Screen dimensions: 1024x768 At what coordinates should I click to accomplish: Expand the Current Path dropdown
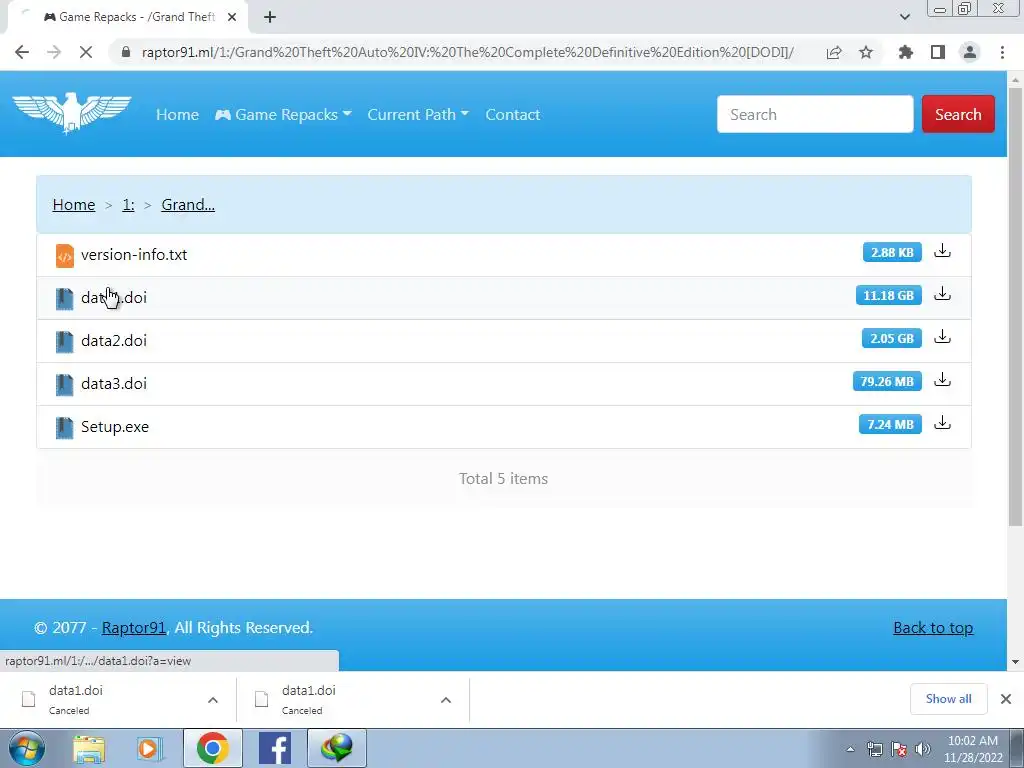point(418,114)
